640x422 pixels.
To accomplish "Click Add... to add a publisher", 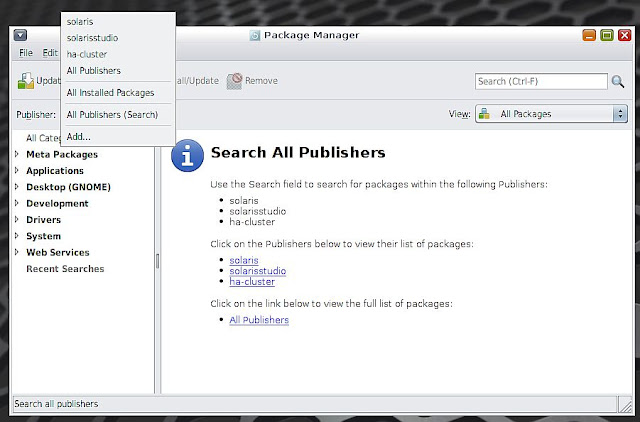I will click(118, 137).
